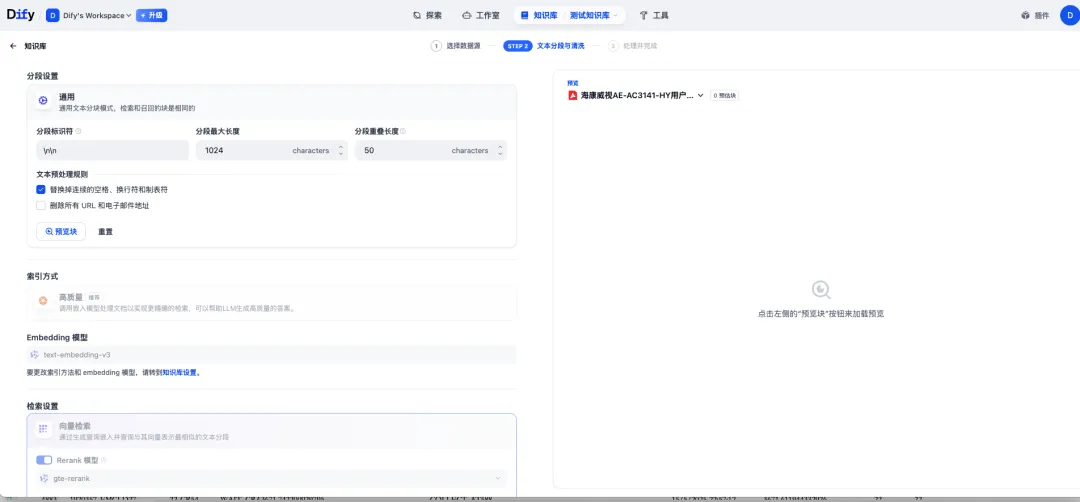Viewport: 1080px width, 502px height.
Task: Open the 知识库设置 link
Action: tap(180, 373)
